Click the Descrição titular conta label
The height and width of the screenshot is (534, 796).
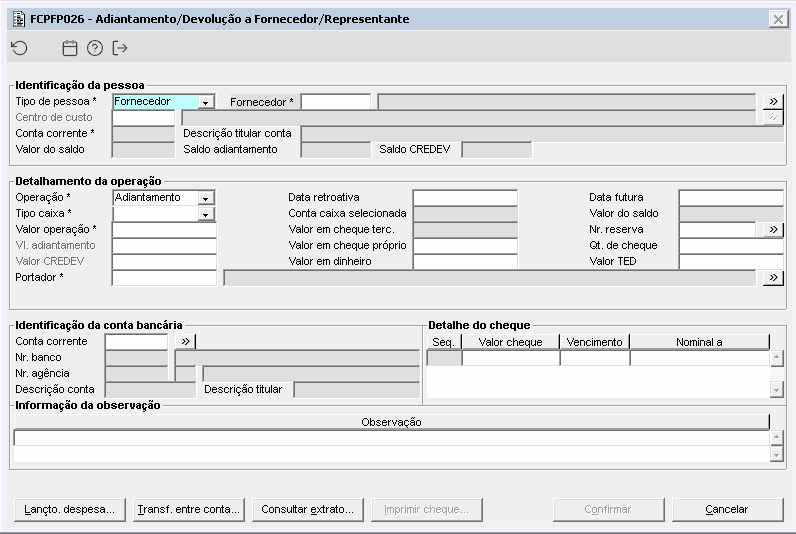tap(237, 134)
